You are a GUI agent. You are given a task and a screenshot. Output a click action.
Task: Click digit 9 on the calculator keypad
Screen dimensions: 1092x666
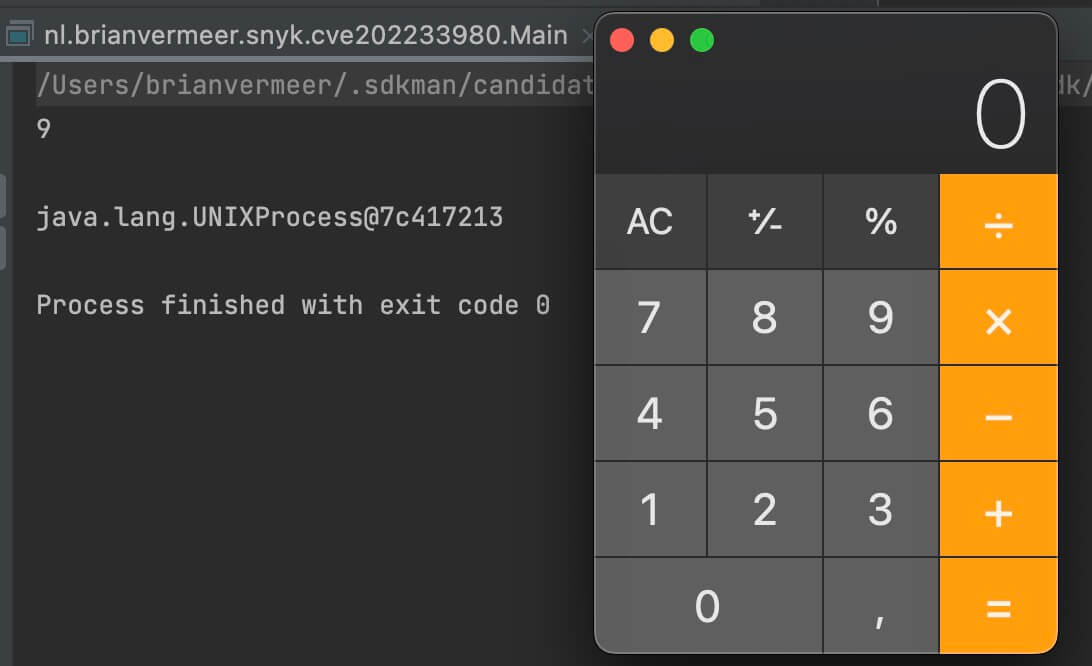pos(881,318)
